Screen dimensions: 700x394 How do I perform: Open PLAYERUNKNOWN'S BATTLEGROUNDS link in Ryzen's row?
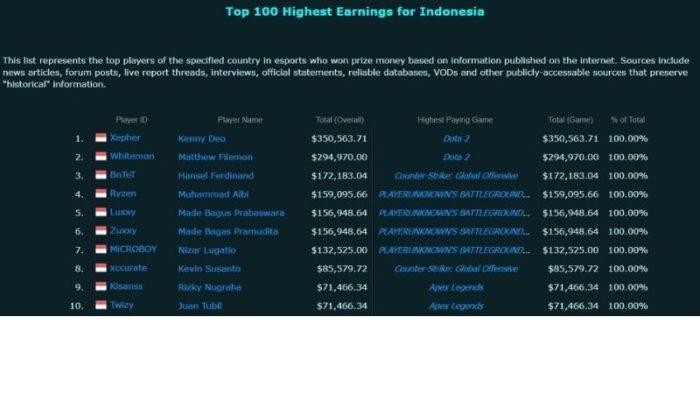pyautogui.click(x=454, y=195)
